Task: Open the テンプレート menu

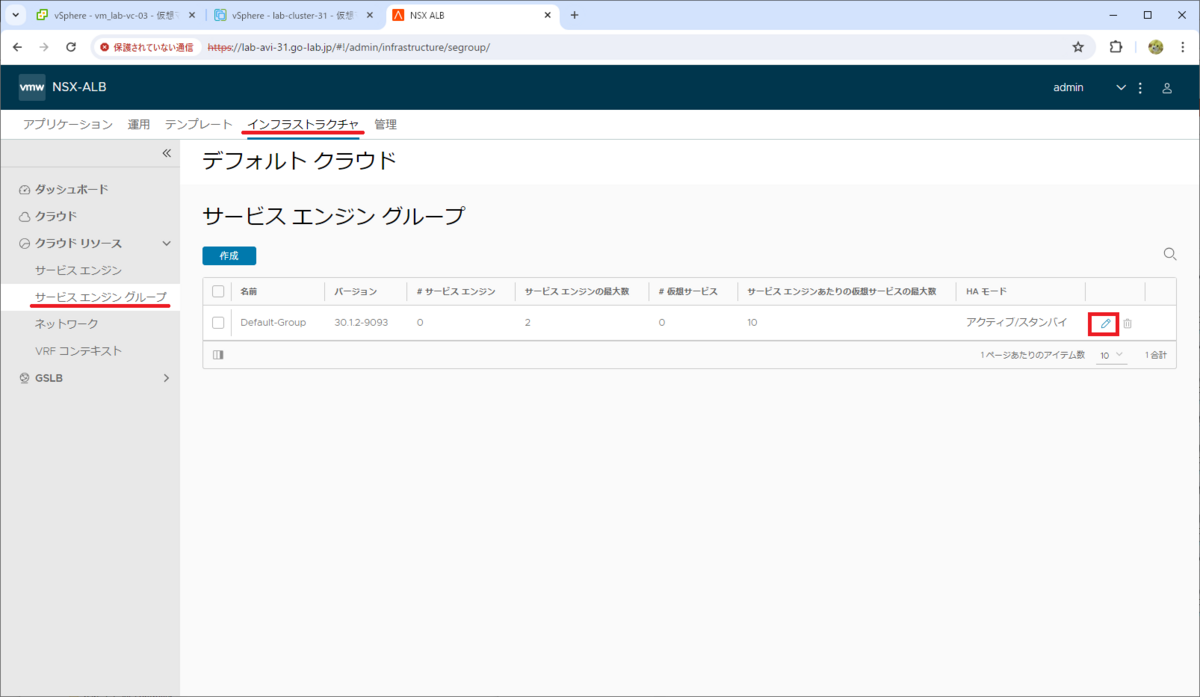Action: (199, 125)
